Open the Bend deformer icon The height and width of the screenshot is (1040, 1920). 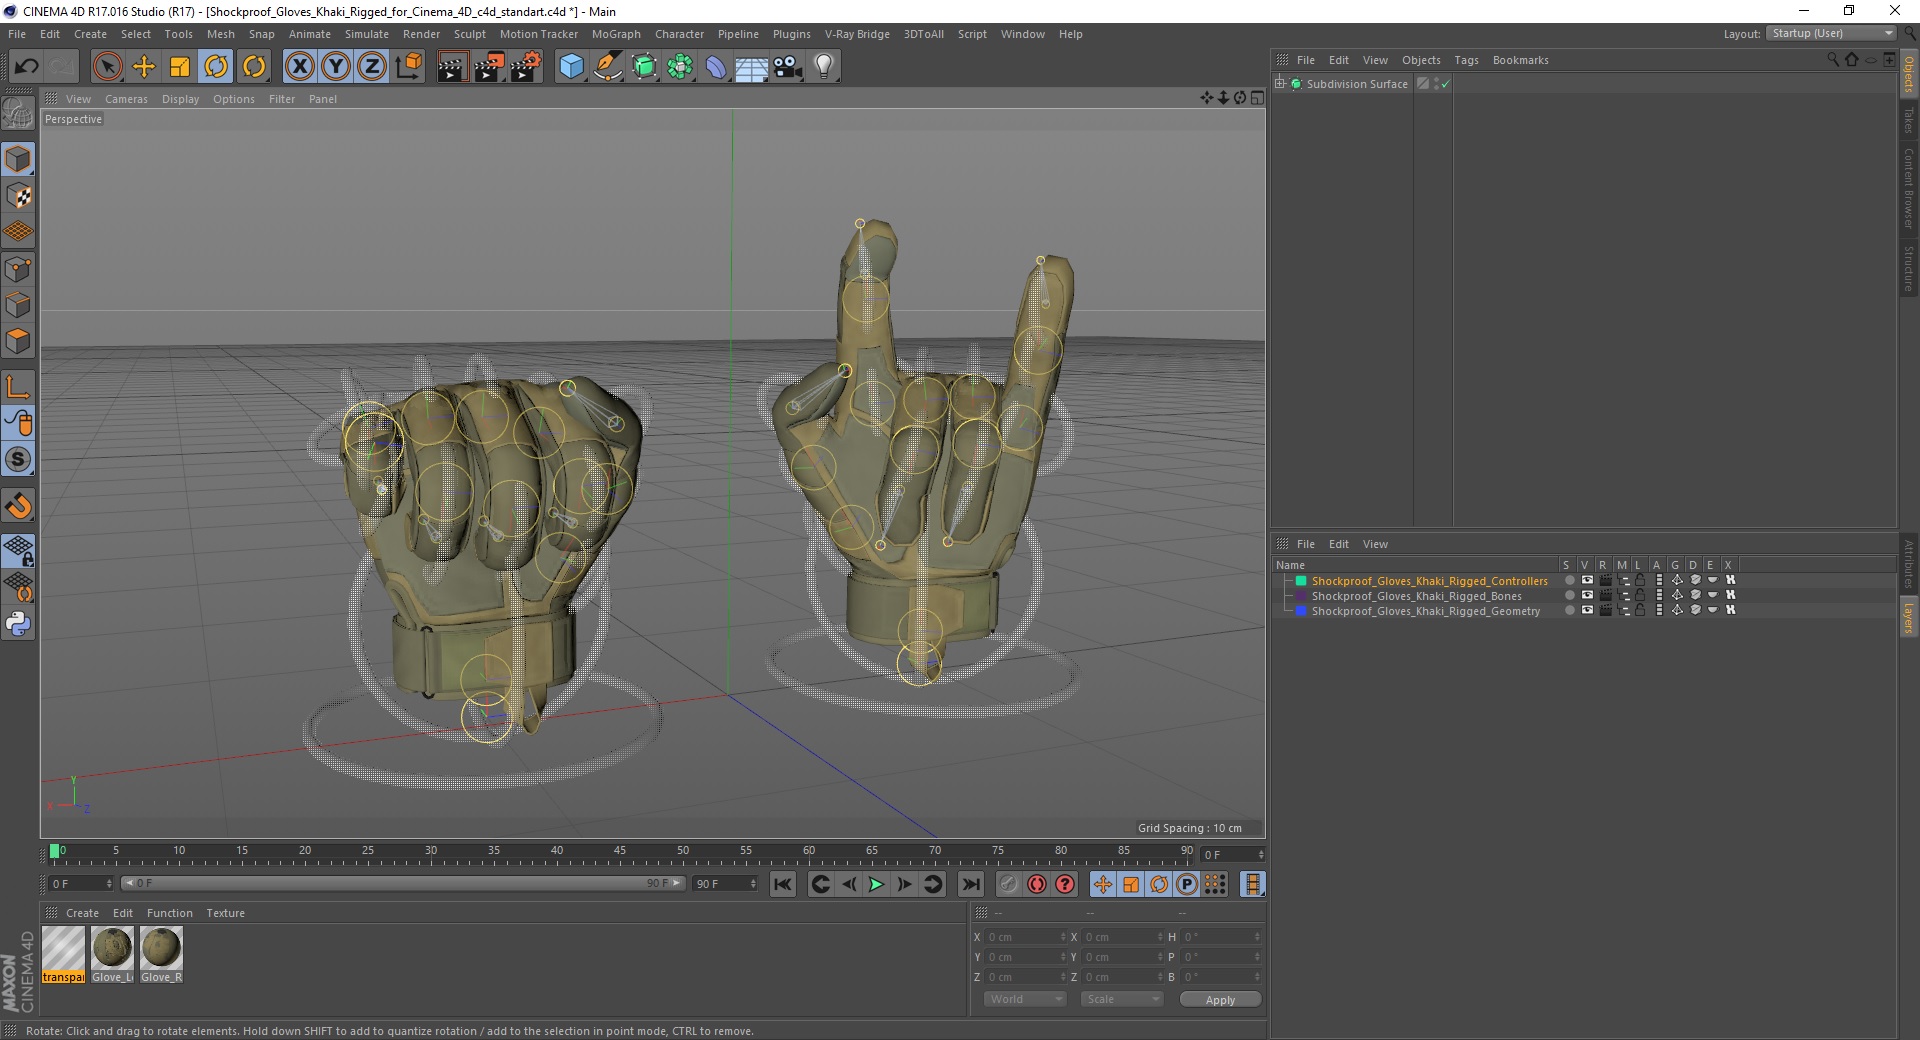tap(716, 67)
